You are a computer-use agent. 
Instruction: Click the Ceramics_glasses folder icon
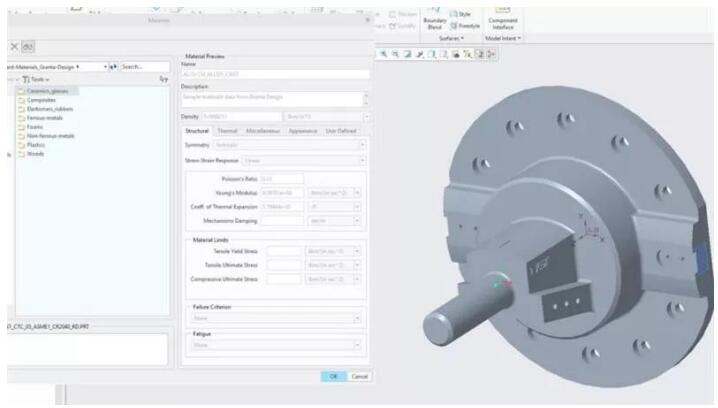coord(21,91)
